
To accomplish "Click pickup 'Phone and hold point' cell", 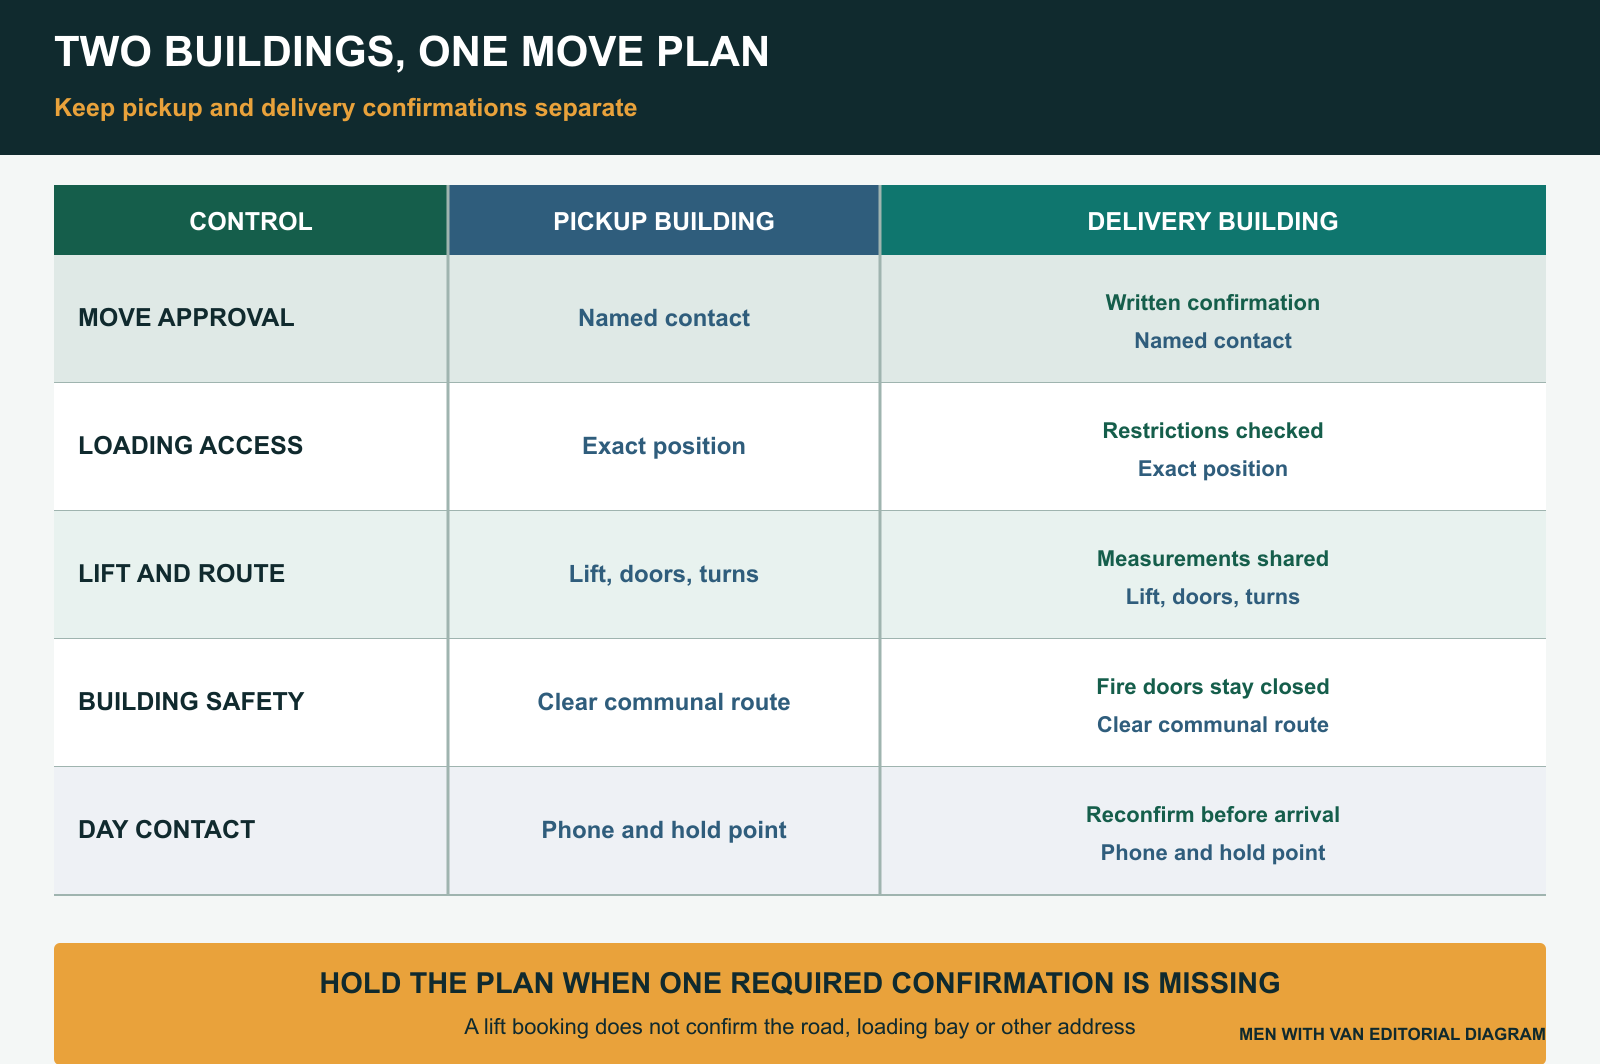I will [x=664, y=830].
